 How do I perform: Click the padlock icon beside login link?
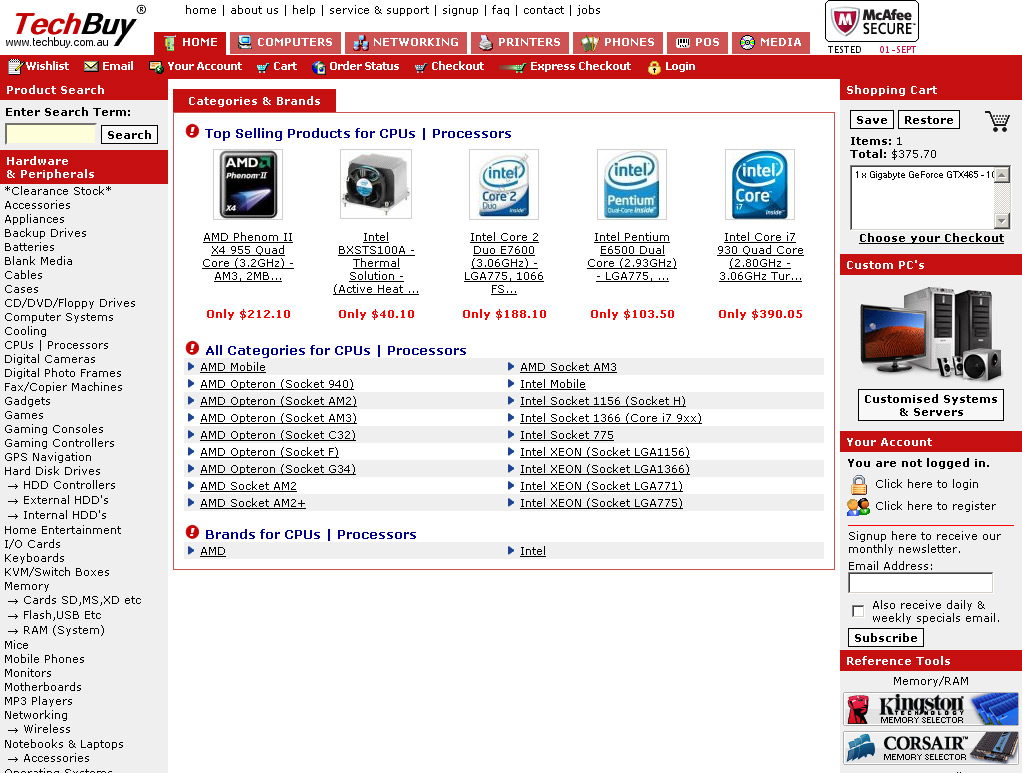click(858, 485)
